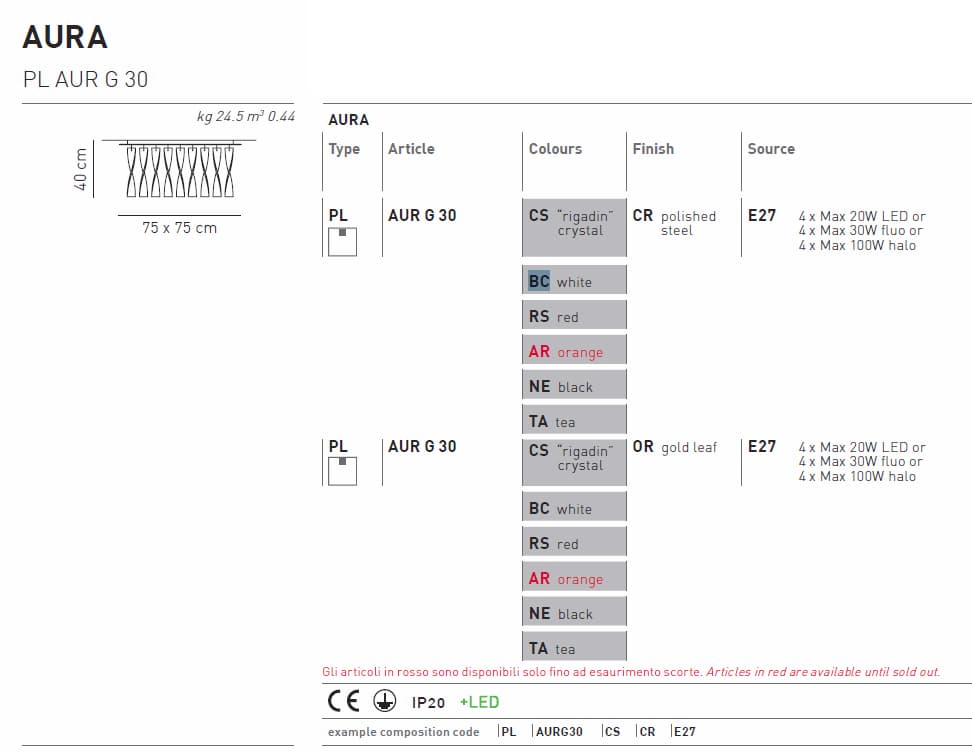Click the CE certification mark
The height and width of the screenshot is (752, 972).
345,702
